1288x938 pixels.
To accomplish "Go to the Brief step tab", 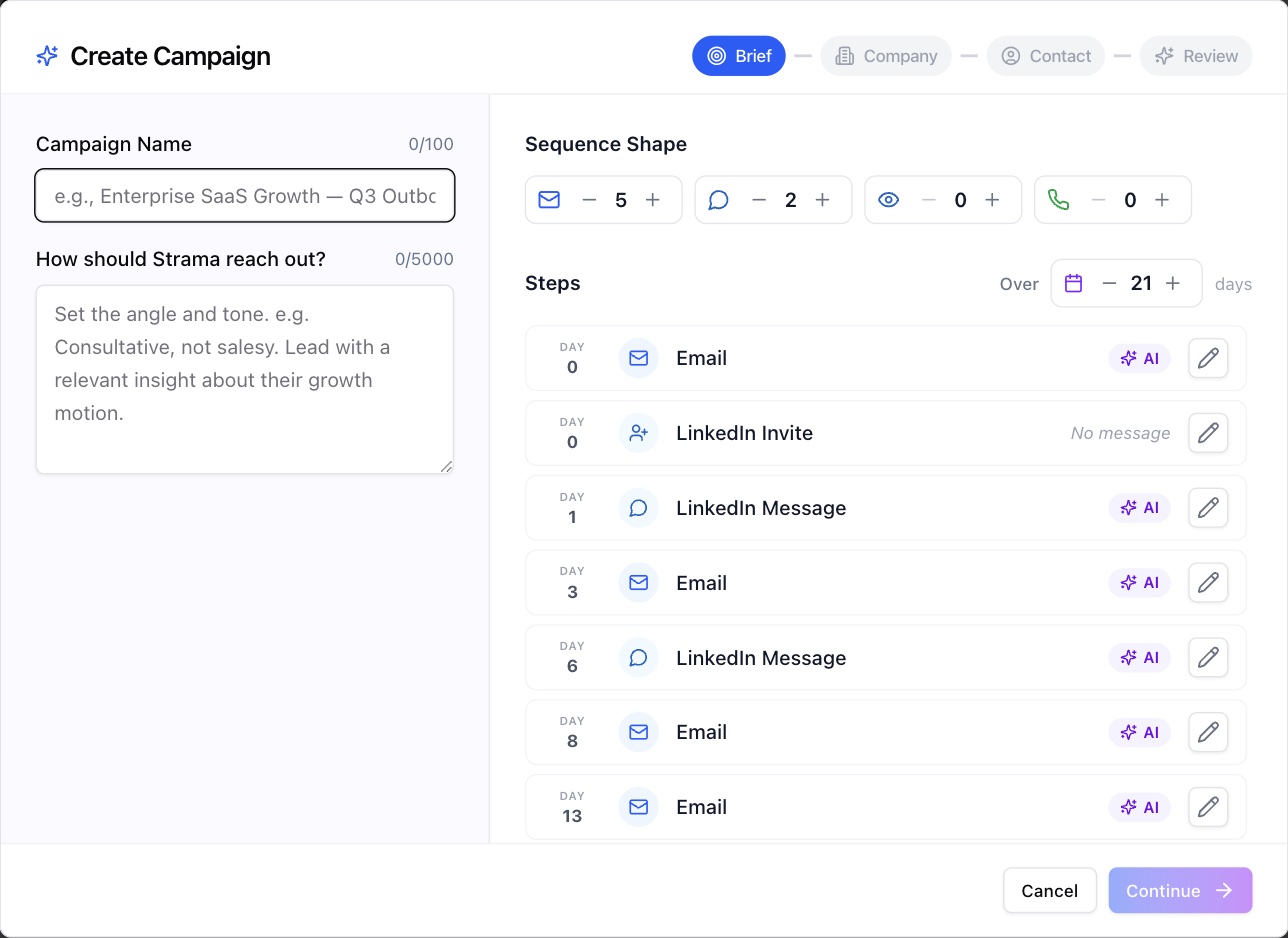I will (739, 56).
